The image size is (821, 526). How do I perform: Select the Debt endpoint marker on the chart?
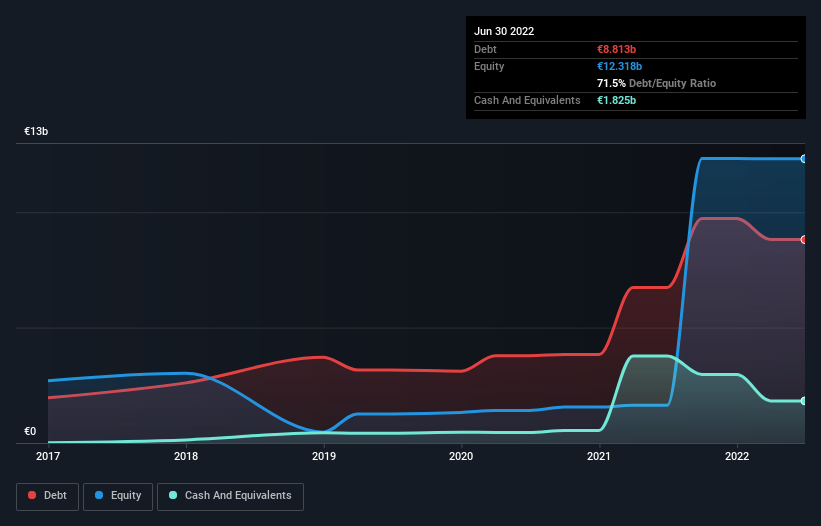tap(804, 240)
